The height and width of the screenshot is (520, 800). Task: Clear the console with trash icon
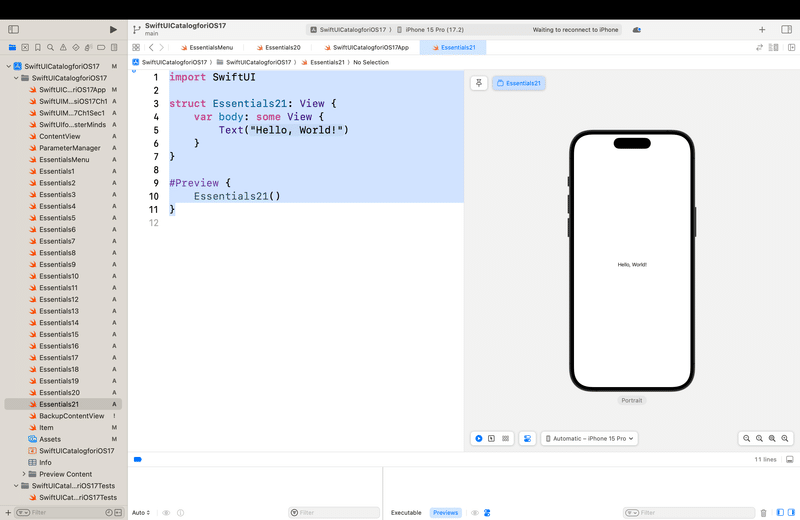pos(763,512)
